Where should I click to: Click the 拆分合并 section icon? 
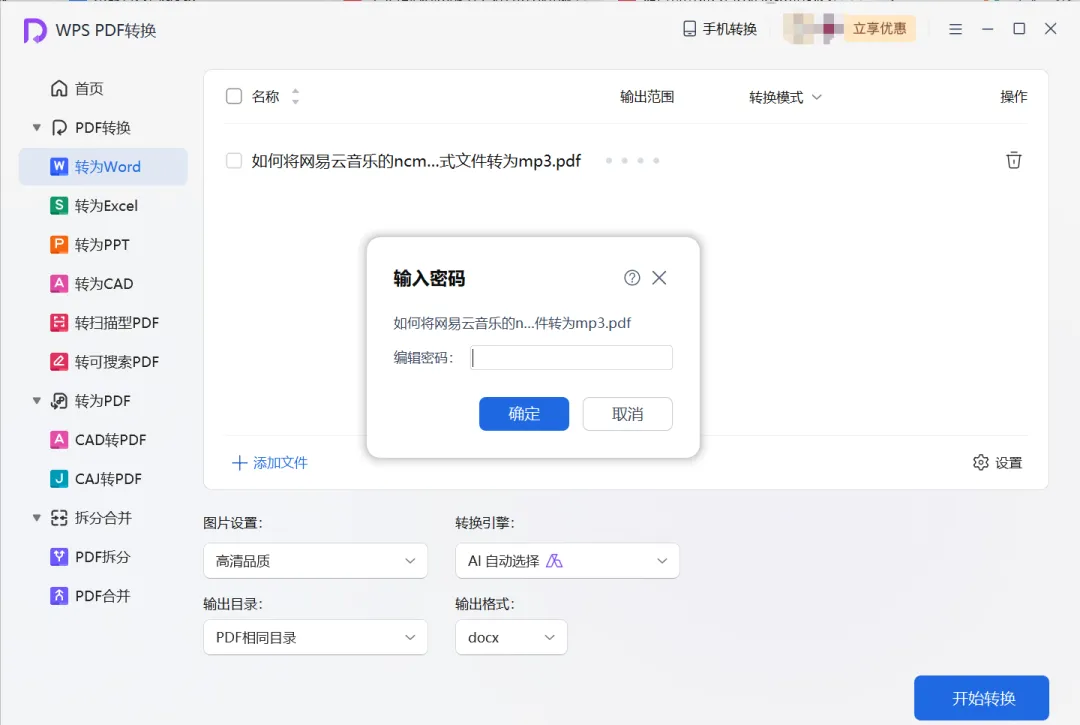pyautogui.click(x=59, y=518)
